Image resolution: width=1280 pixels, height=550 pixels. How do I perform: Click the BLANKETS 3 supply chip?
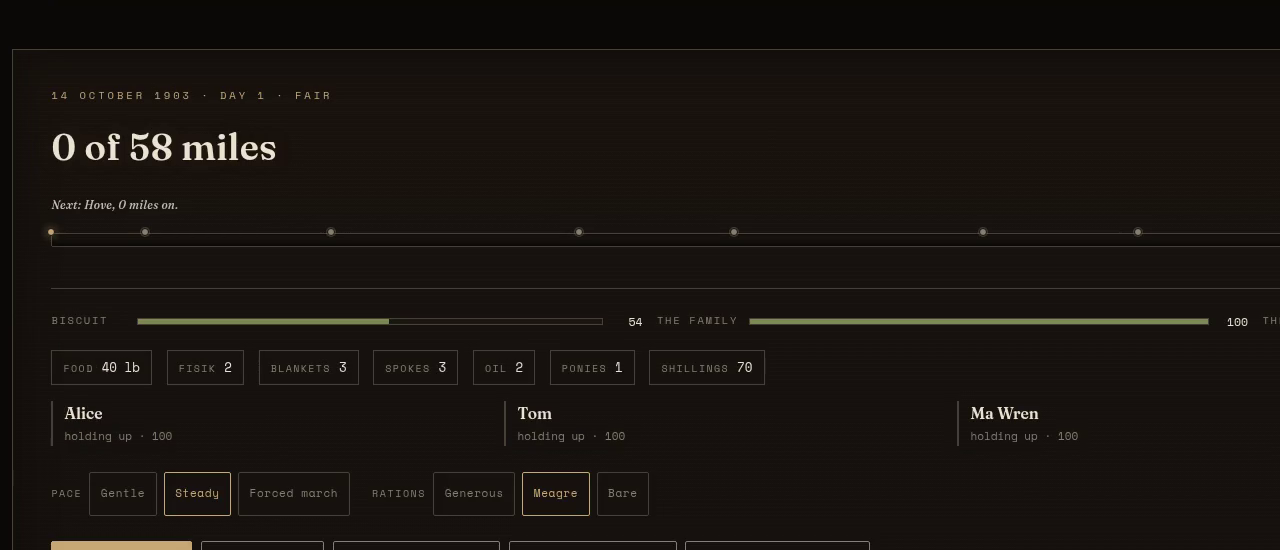point(309,368)
